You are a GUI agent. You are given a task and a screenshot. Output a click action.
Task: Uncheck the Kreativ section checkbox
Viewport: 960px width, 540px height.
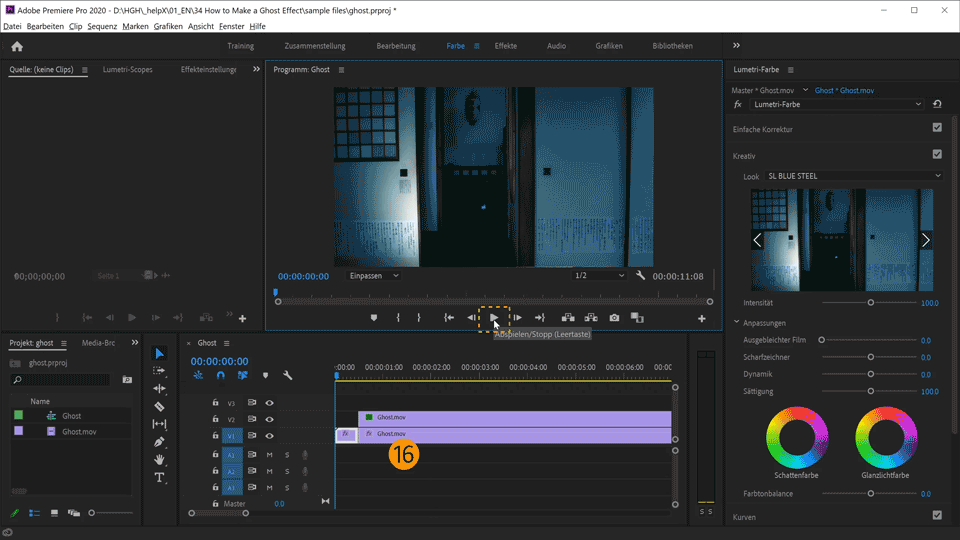tap(937, 155)
